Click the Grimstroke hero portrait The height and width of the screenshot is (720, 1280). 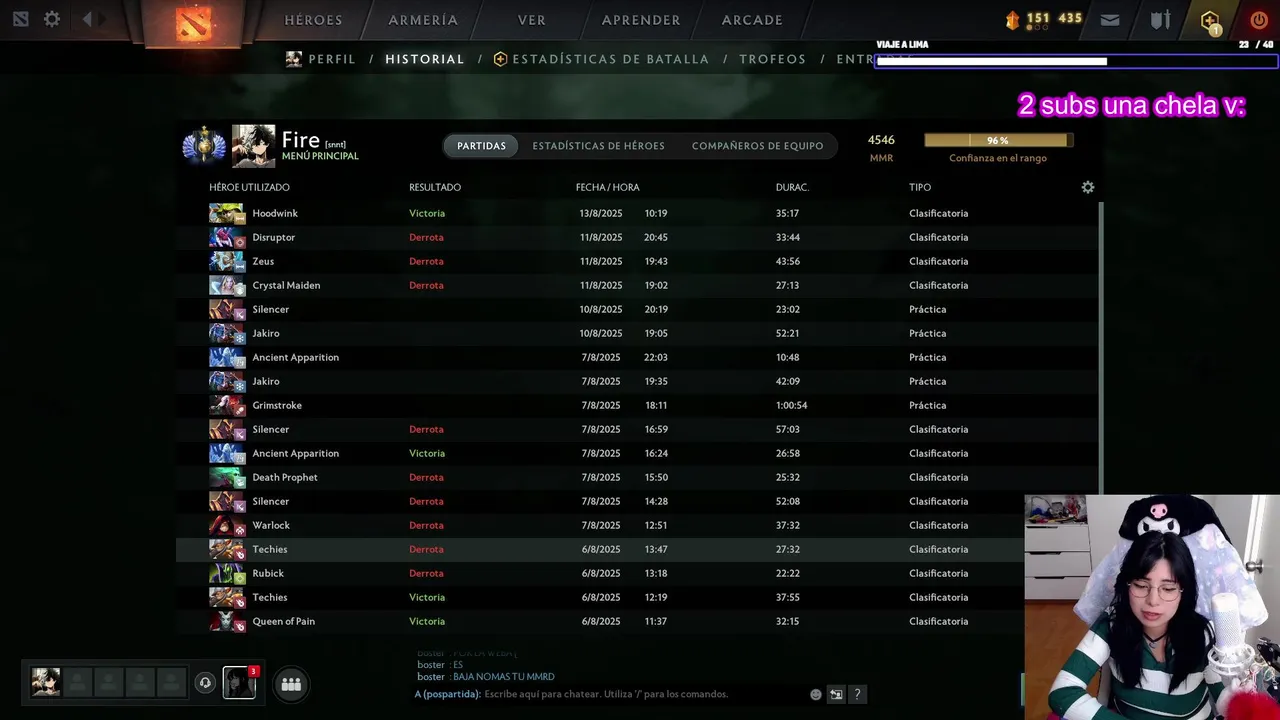[x=226, y=405]
